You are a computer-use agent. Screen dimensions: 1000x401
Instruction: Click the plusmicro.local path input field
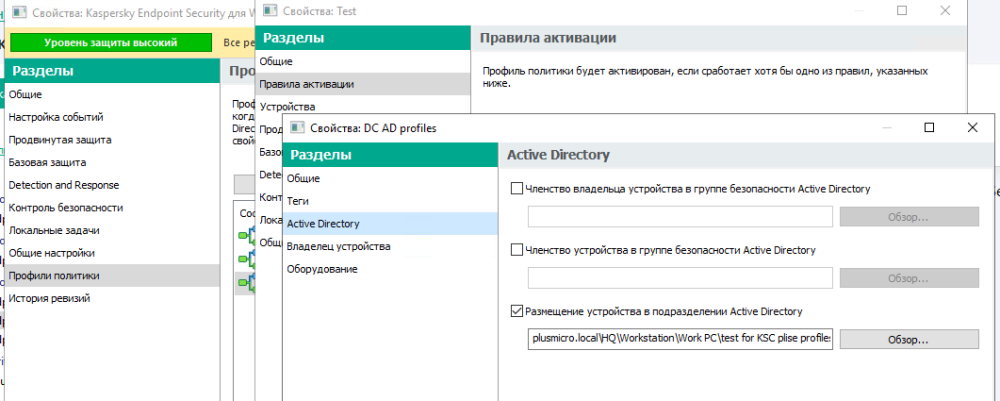[680, 339]
